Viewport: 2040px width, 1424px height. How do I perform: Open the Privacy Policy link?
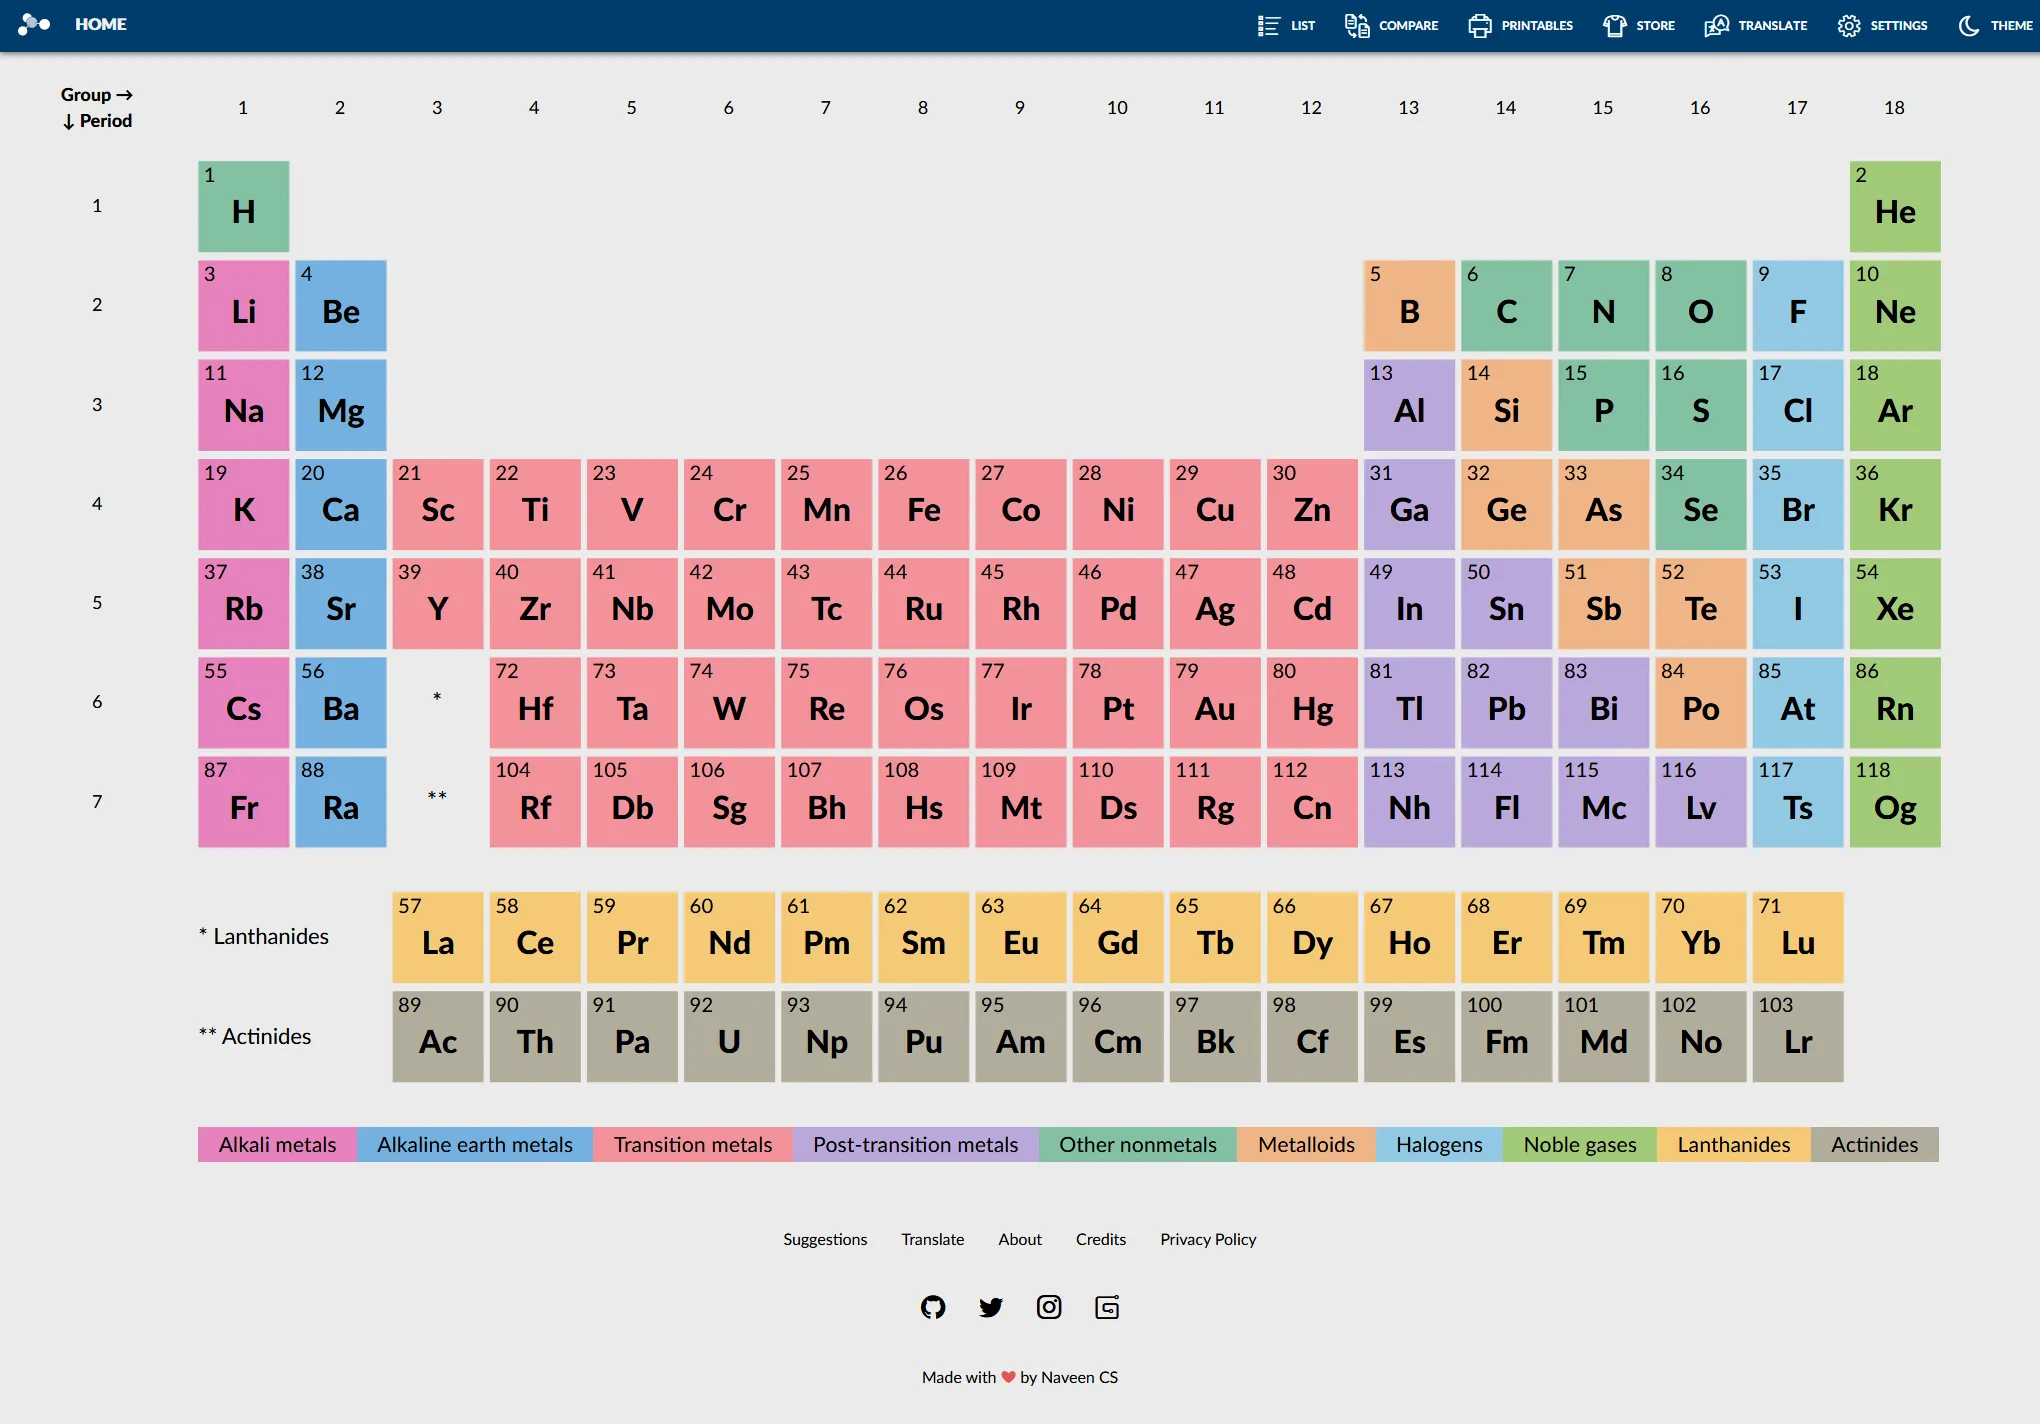pos(1207,1239)
